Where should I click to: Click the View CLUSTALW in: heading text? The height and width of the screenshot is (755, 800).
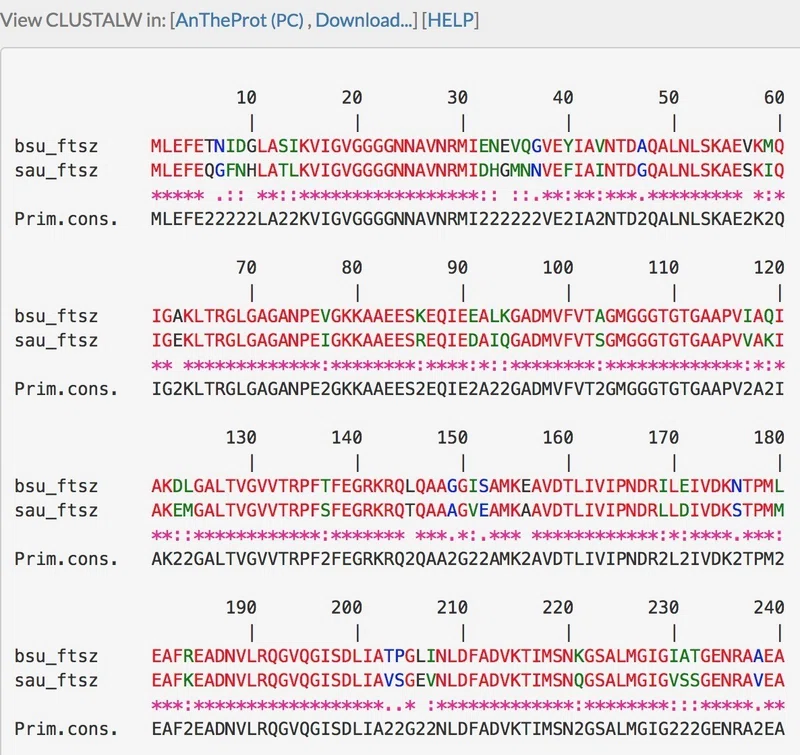click(83, 20)
